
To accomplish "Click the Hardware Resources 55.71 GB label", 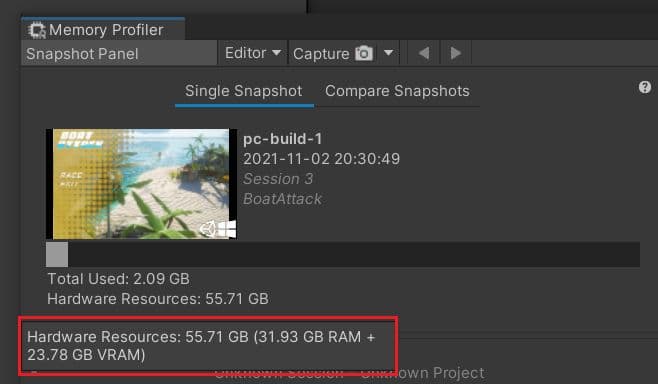I will pyautogui.click(x=158, y=299).
